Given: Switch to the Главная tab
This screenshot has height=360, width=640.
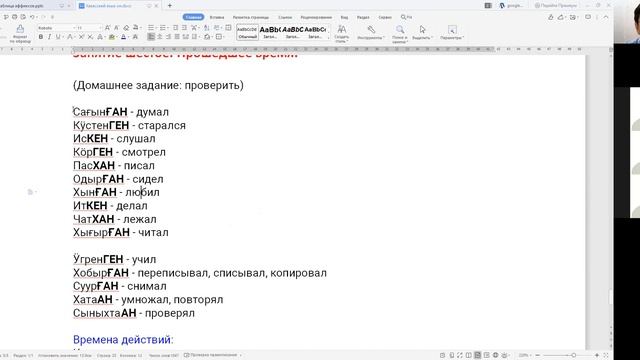Looking at the screenshot, I should point(193,17).
